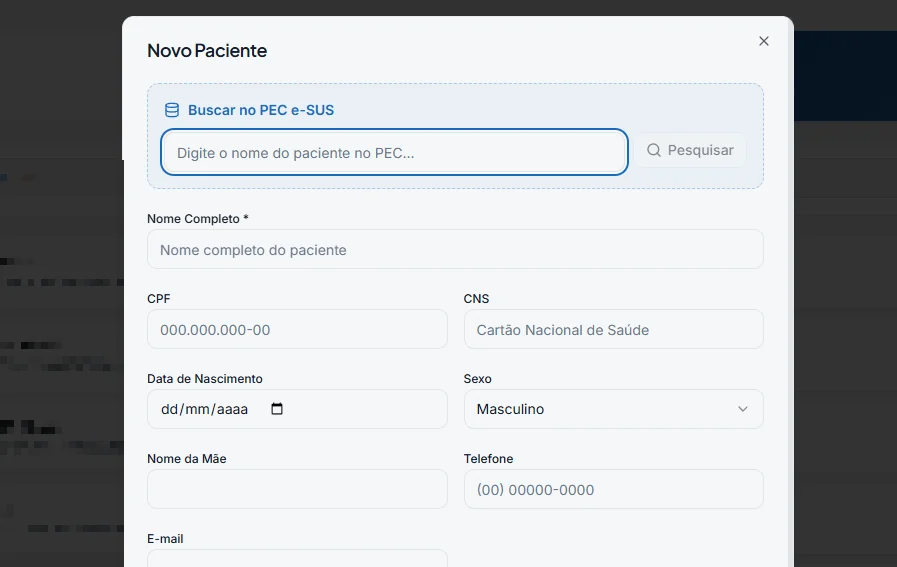Focus the PEC patient name search field
This screenshot has width=897, height=567.
(394, 152)
